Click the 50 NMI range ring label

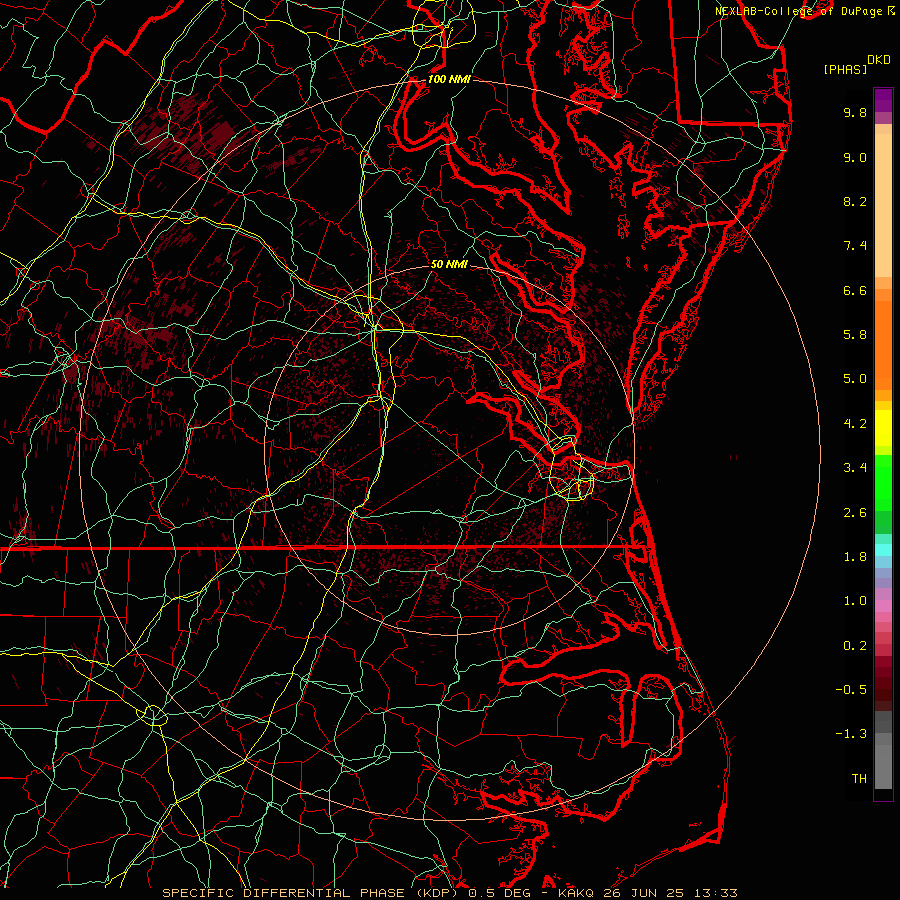449,264
